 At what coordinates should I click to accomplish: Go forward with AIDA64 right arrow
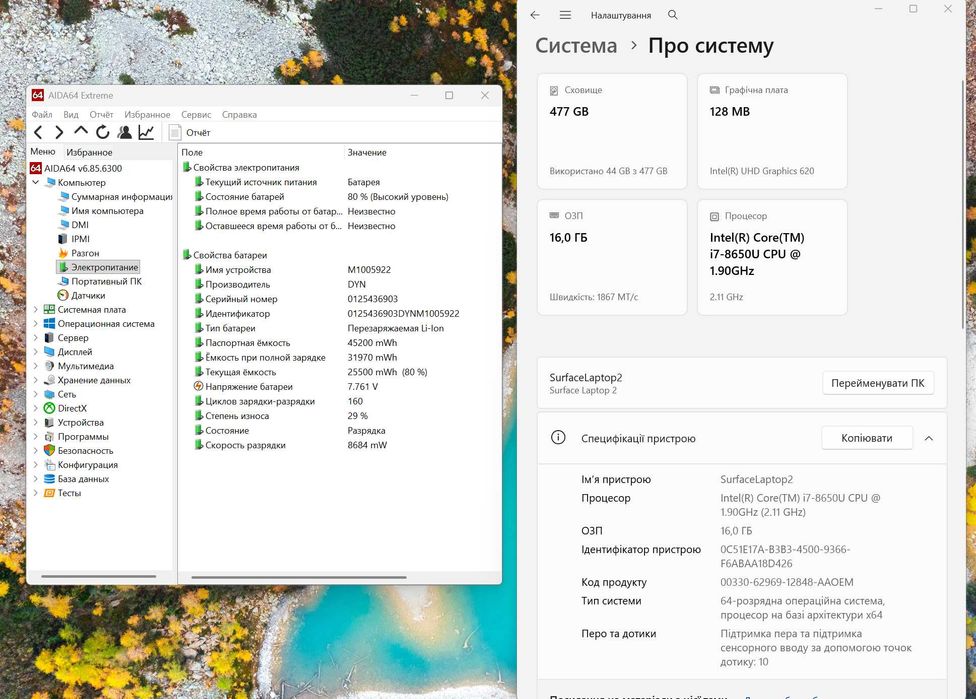[x=59, y=132]
